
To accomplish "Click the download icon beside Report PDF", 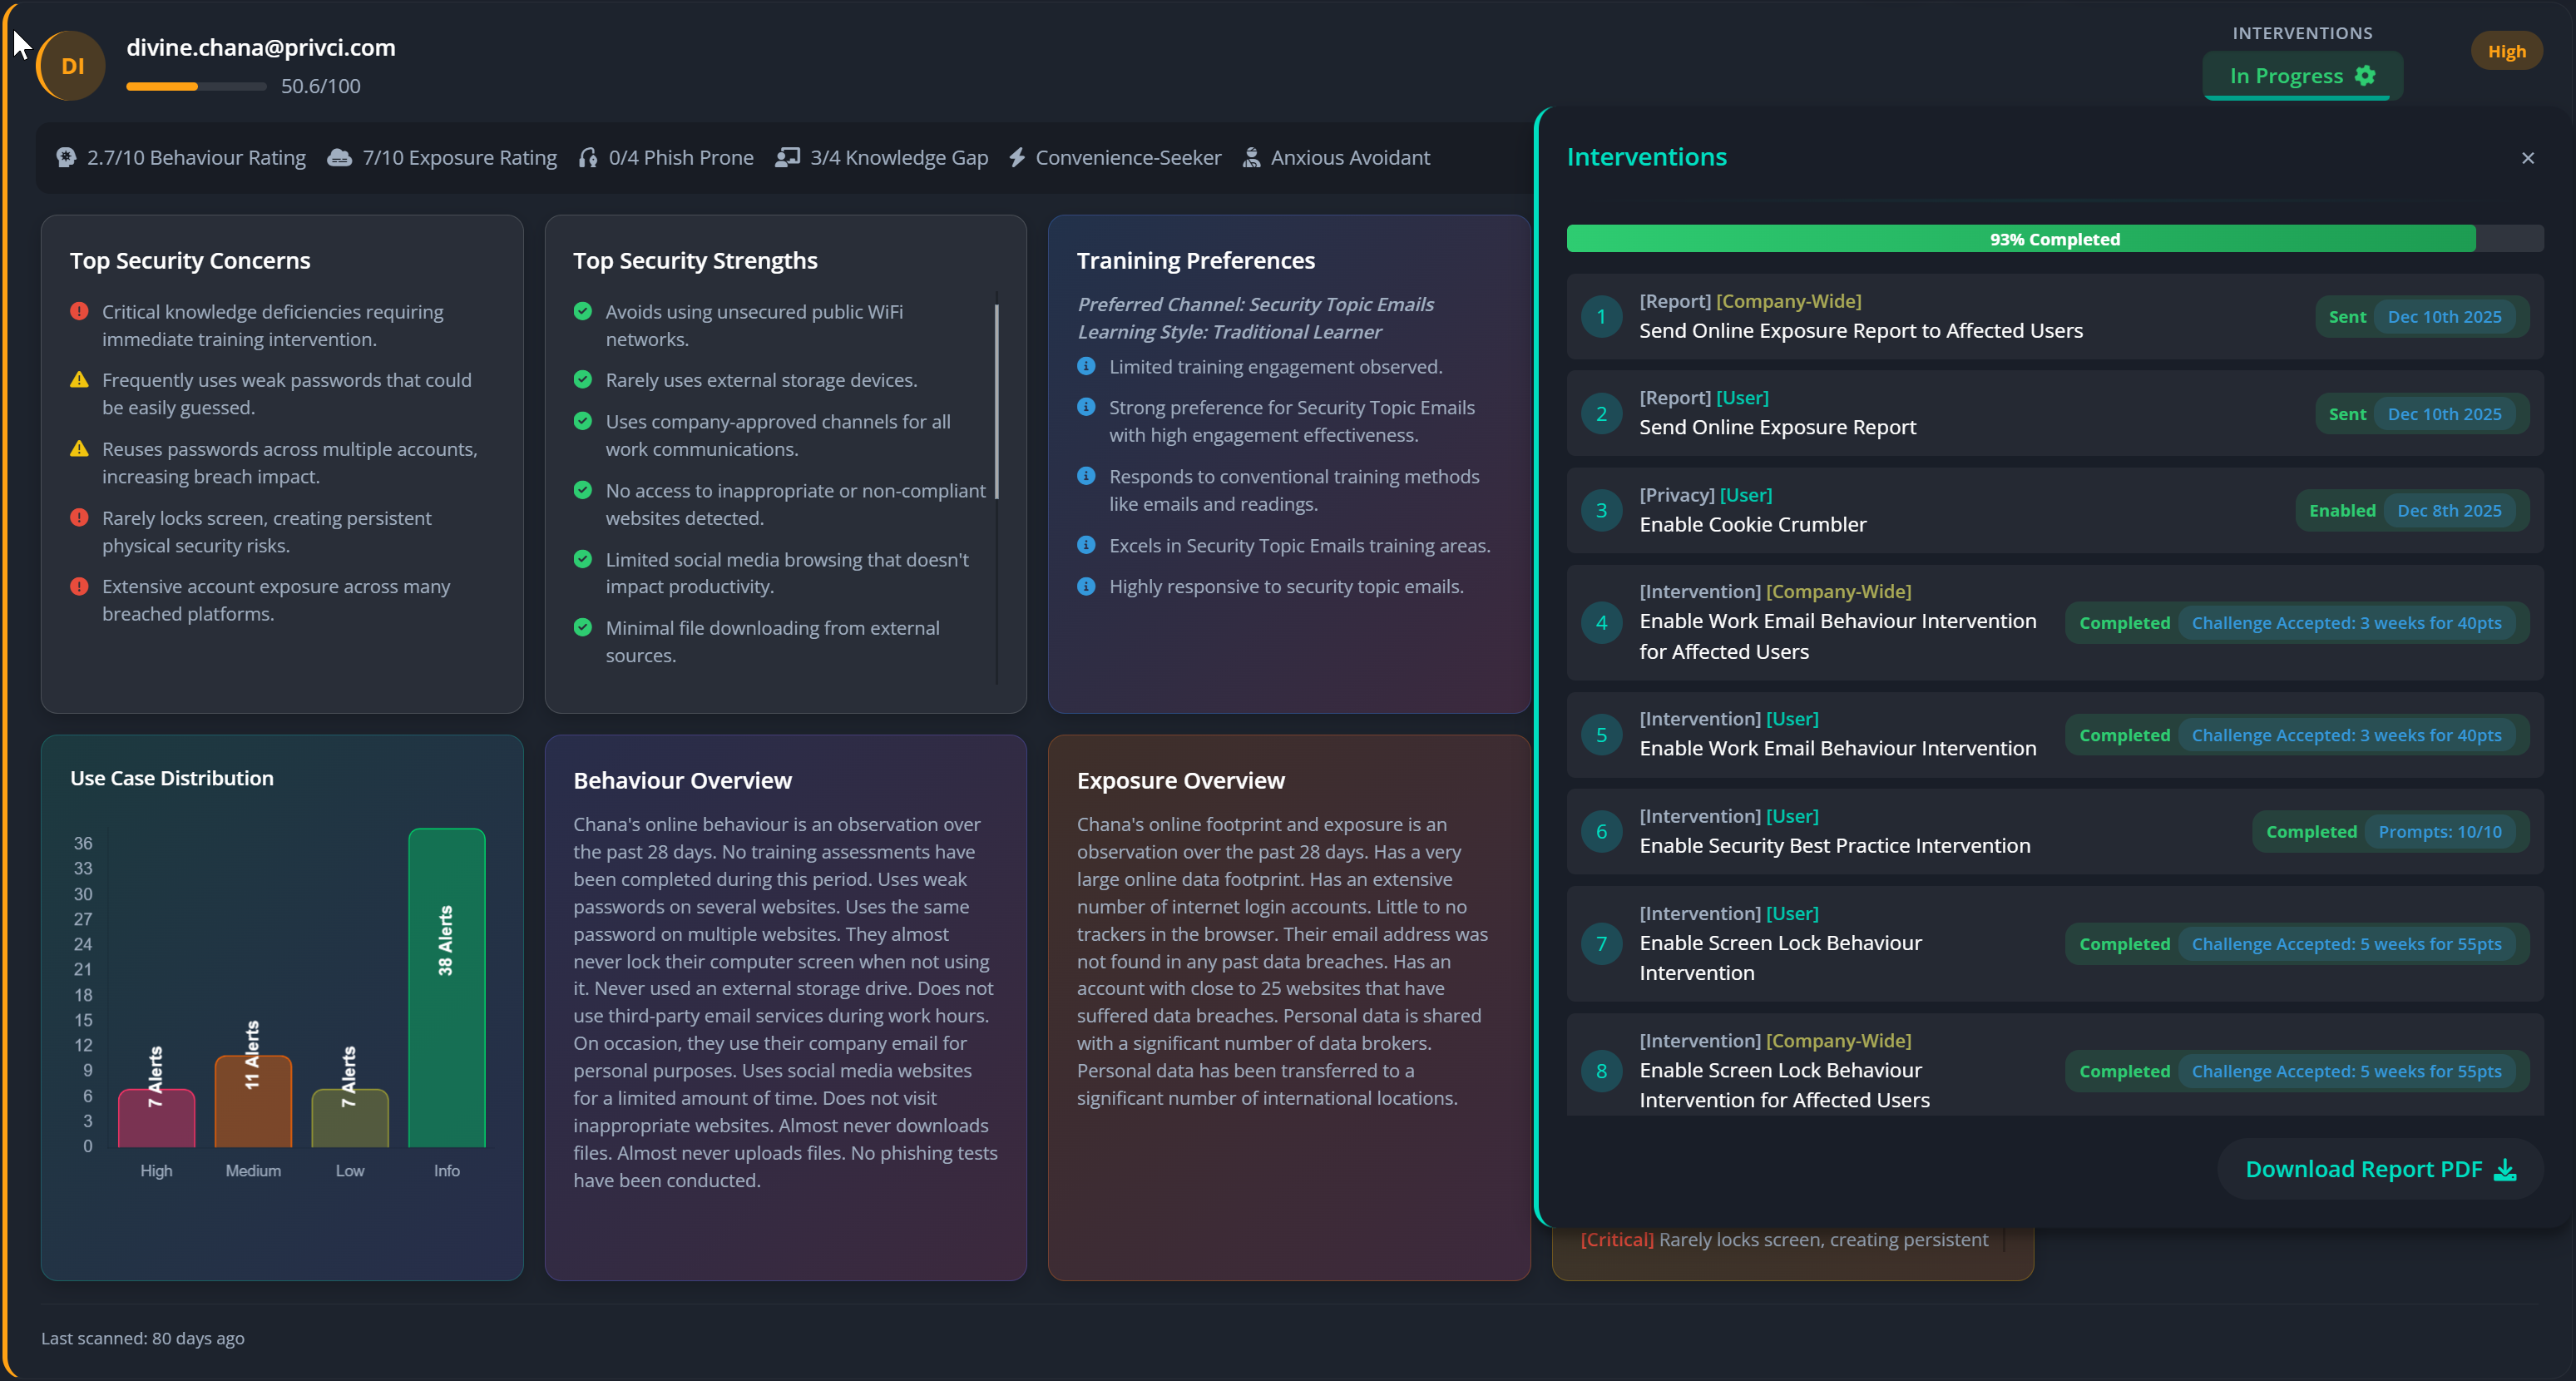I will click(x=2505, y=1169).
